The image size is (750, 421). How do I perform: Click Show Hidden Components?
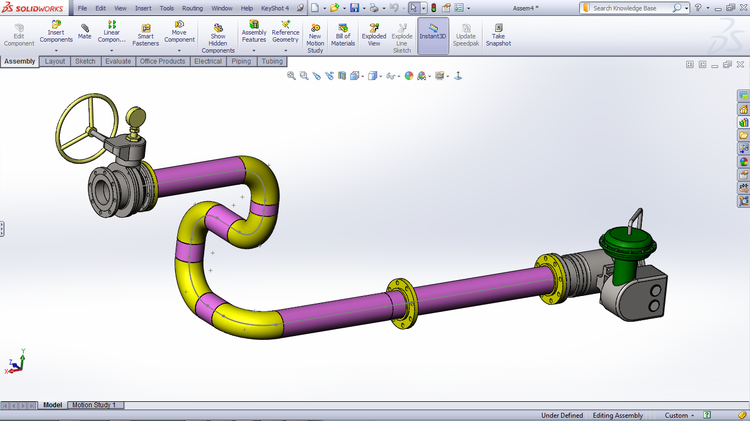click(217, 38)
